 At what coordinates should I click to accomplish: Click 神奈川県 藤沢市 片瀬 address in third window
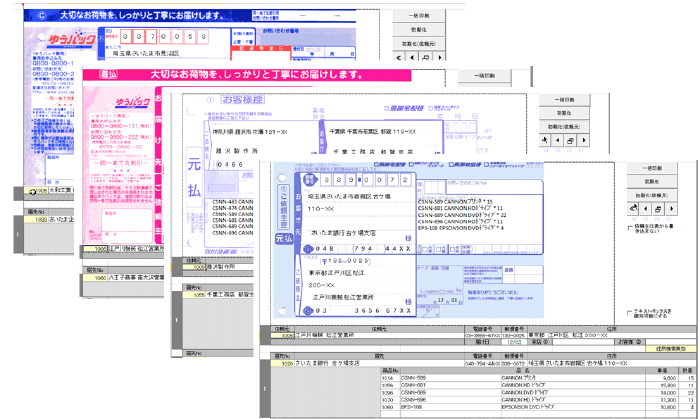coord(250,132)
